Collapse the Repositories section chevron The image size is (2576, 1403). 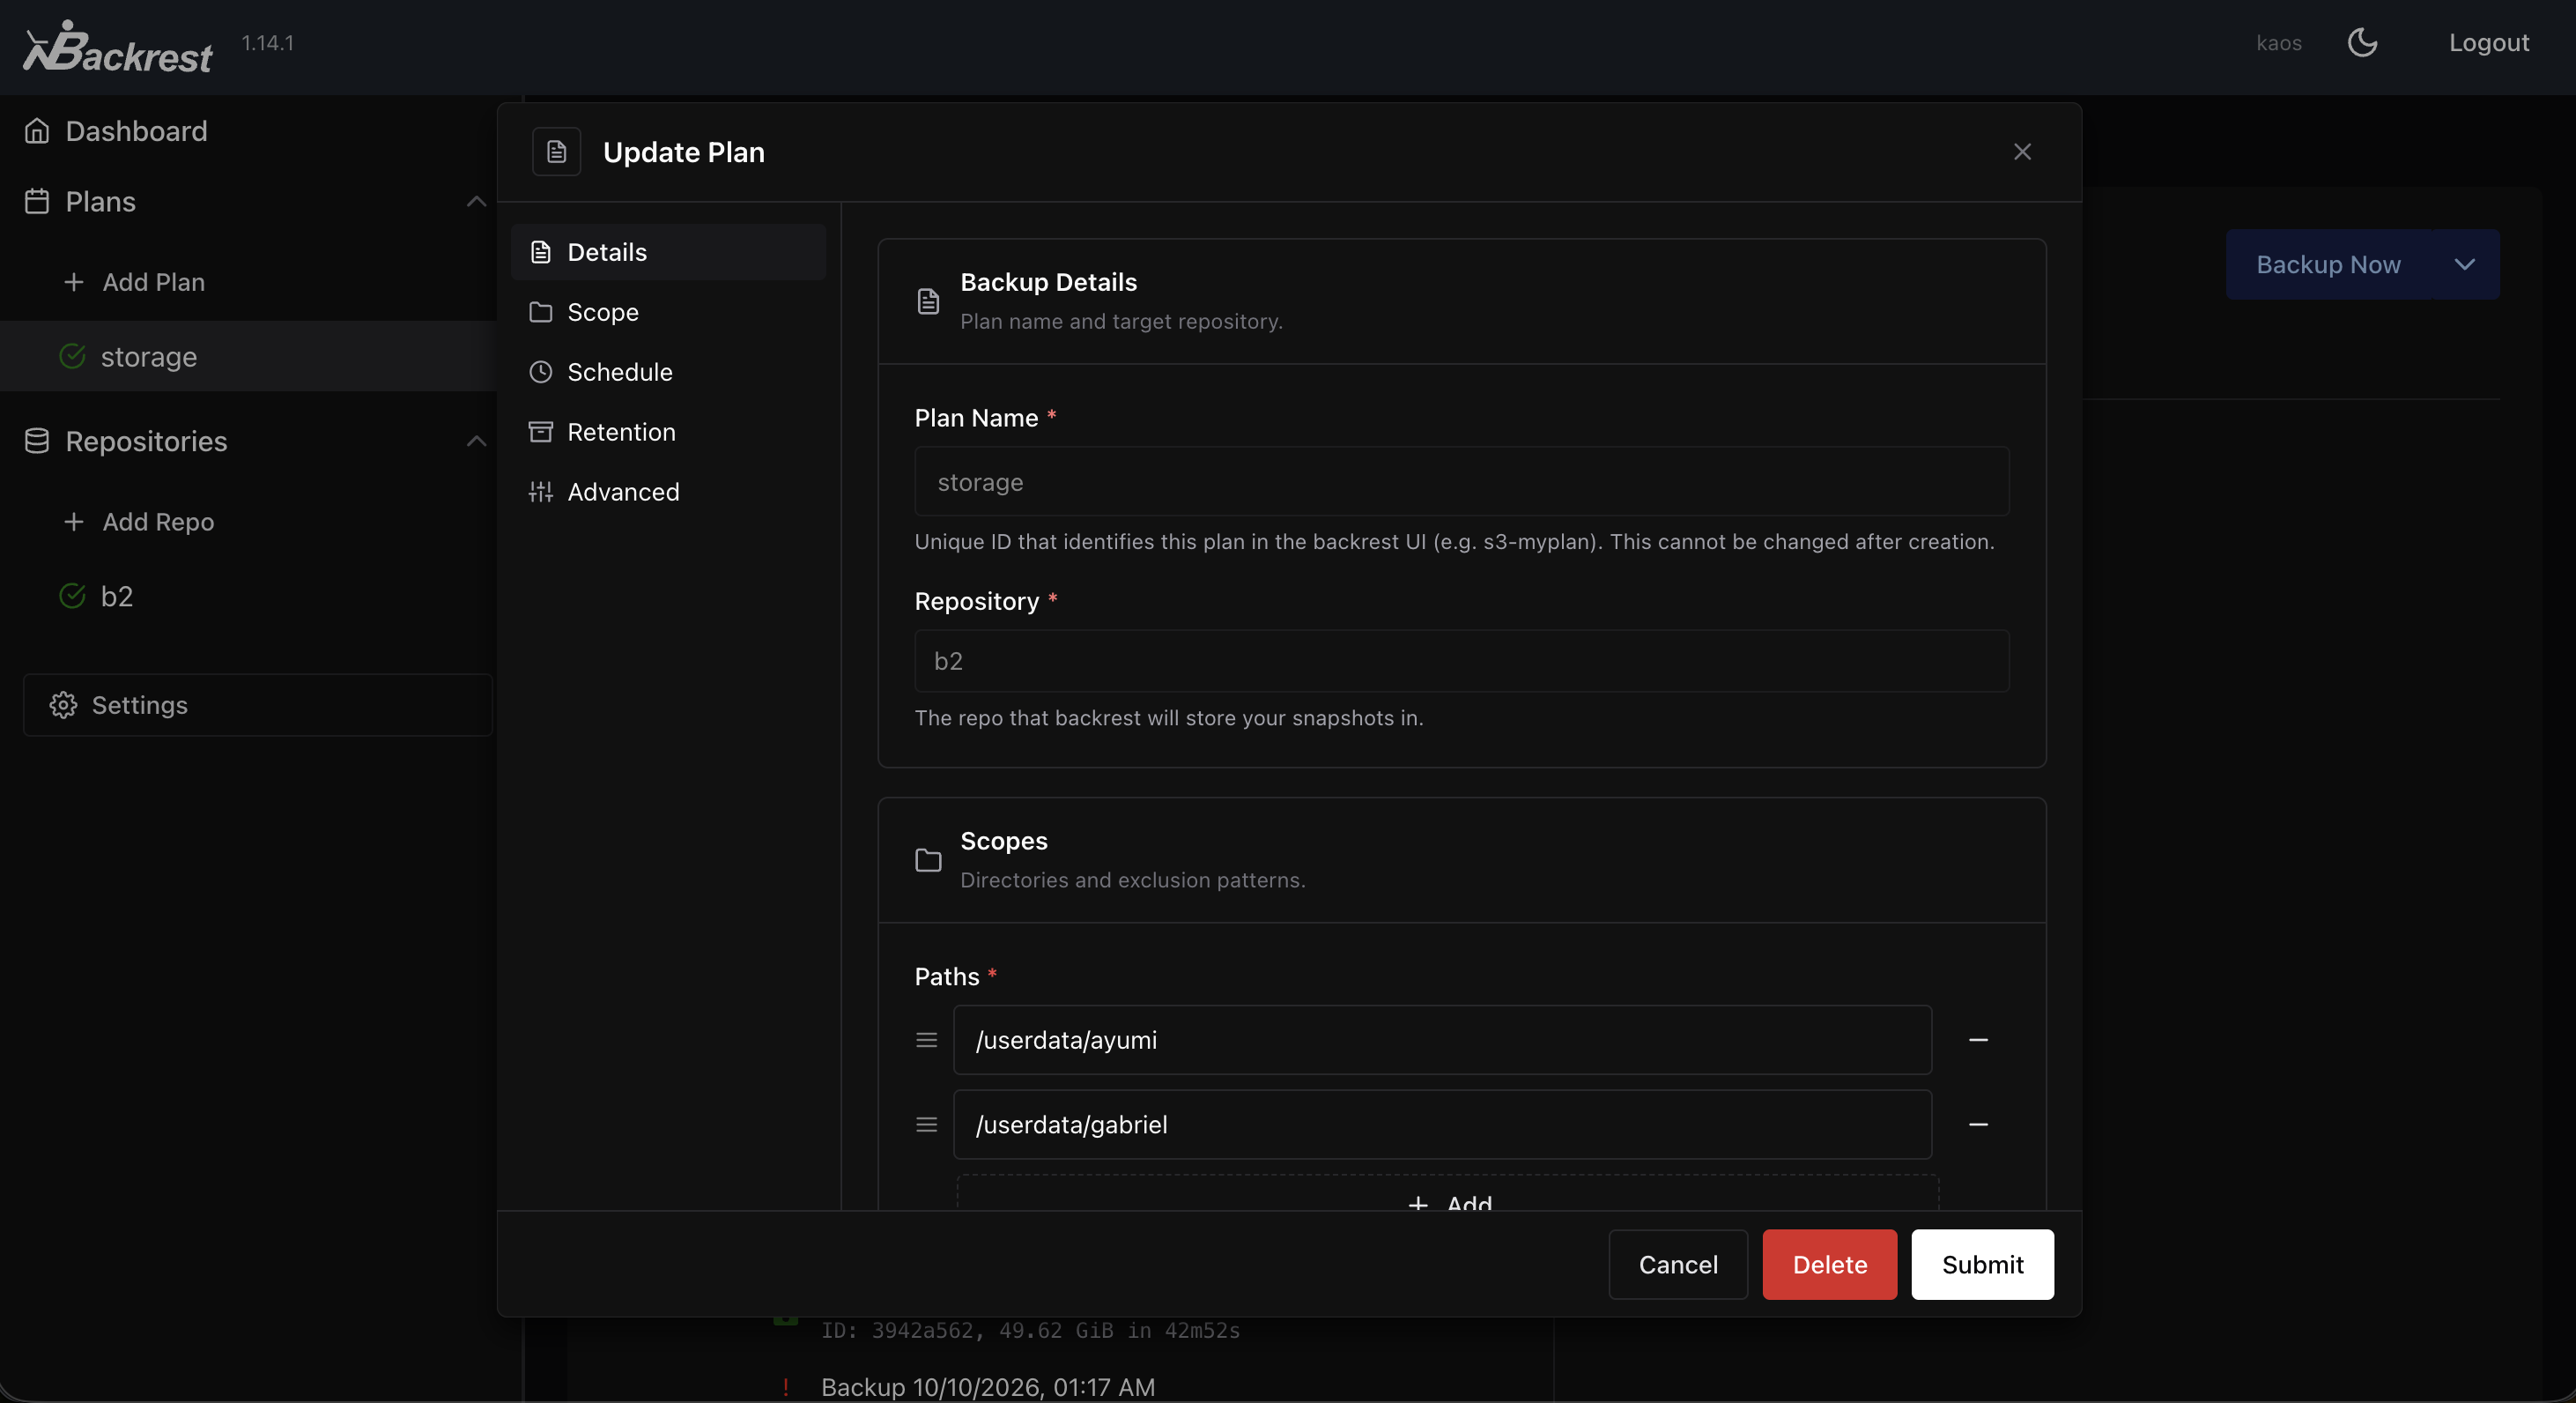(x=476, y=441)
